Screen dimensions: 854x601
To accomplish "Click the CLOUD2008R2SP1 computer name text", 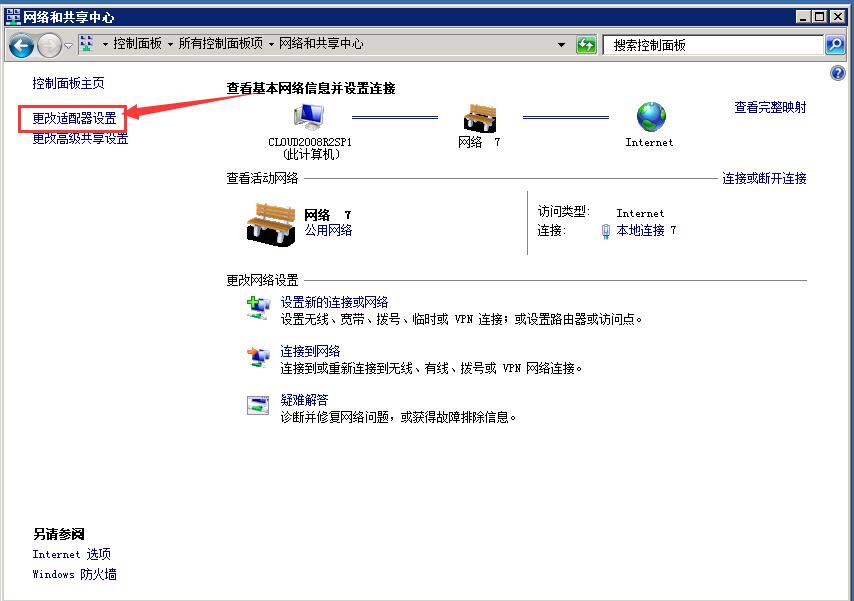I will (x=310, y=142).
